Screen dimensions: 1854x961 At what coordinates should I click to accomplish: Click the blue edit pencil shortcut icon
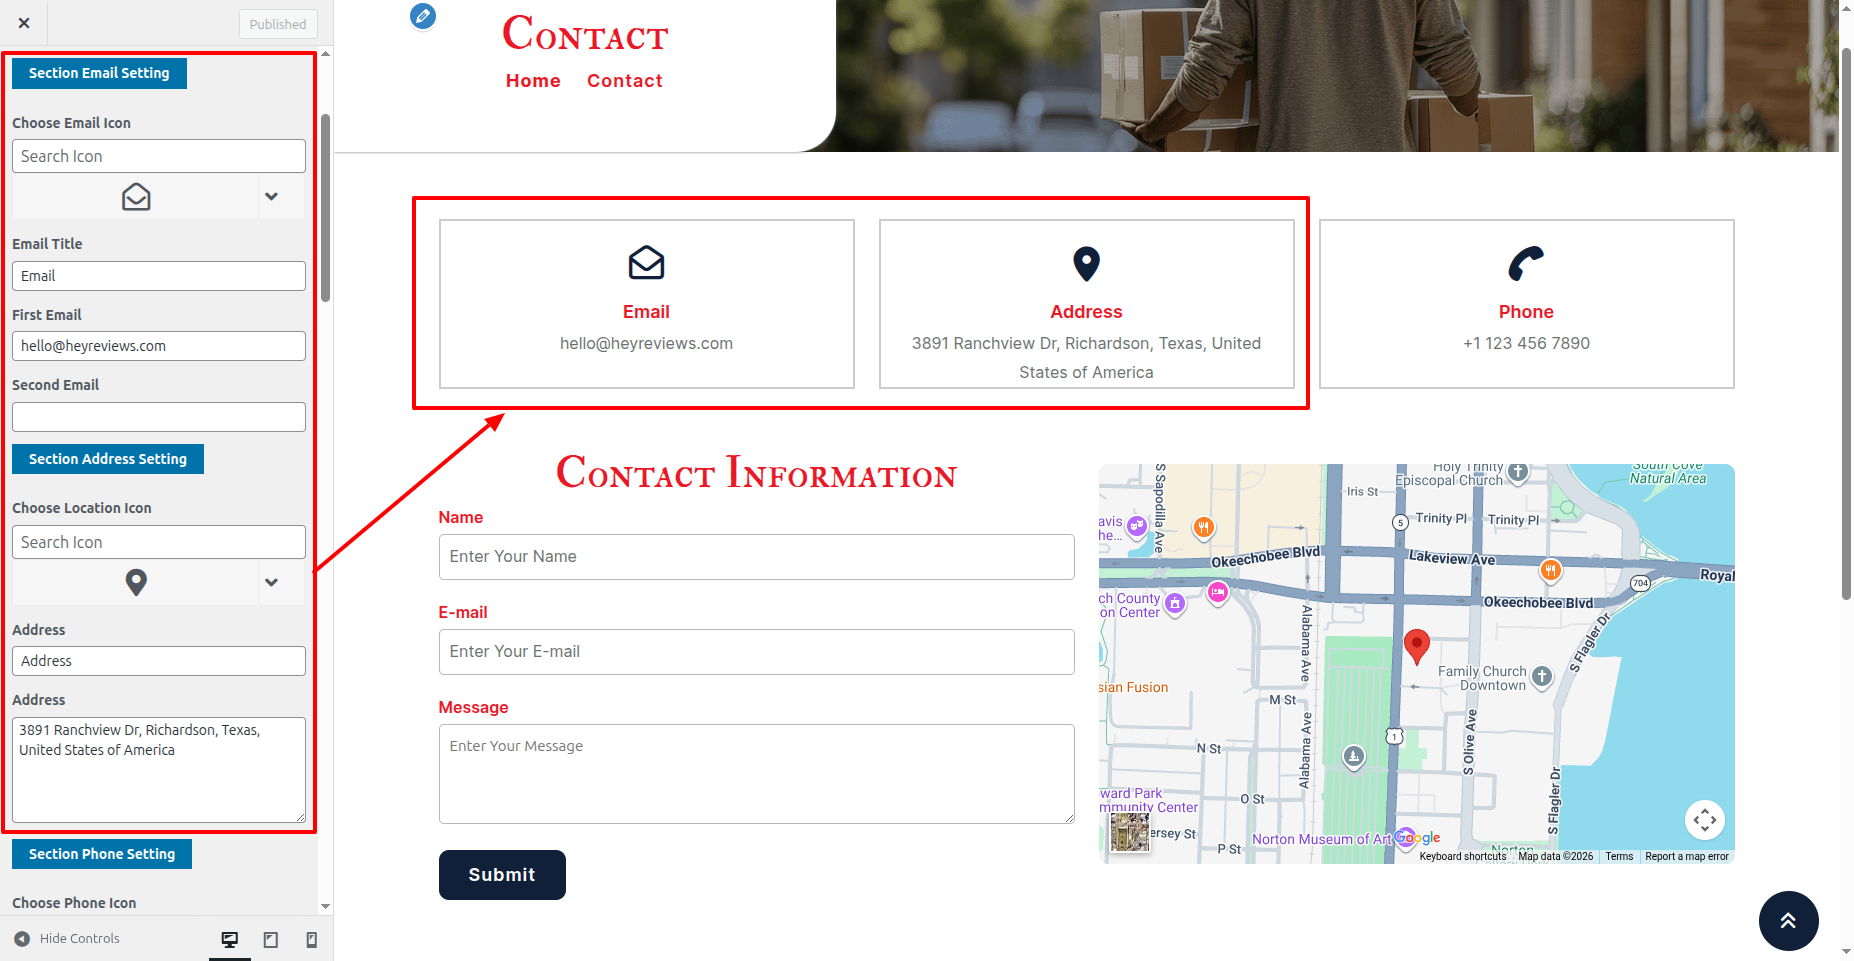423,16
